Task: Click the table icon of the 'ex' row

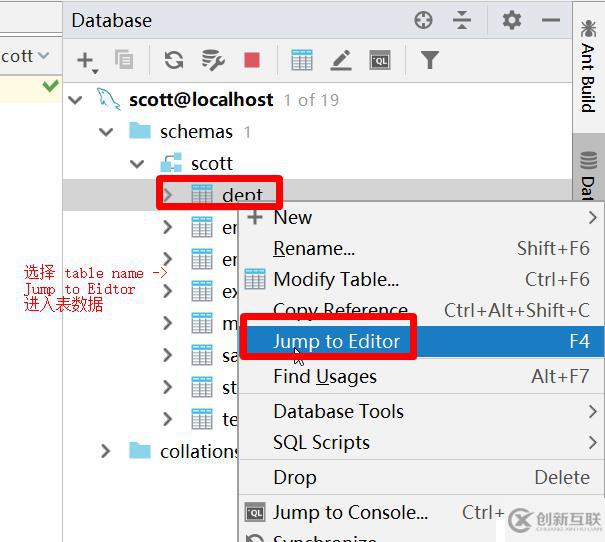Action: tap(202, 291)
